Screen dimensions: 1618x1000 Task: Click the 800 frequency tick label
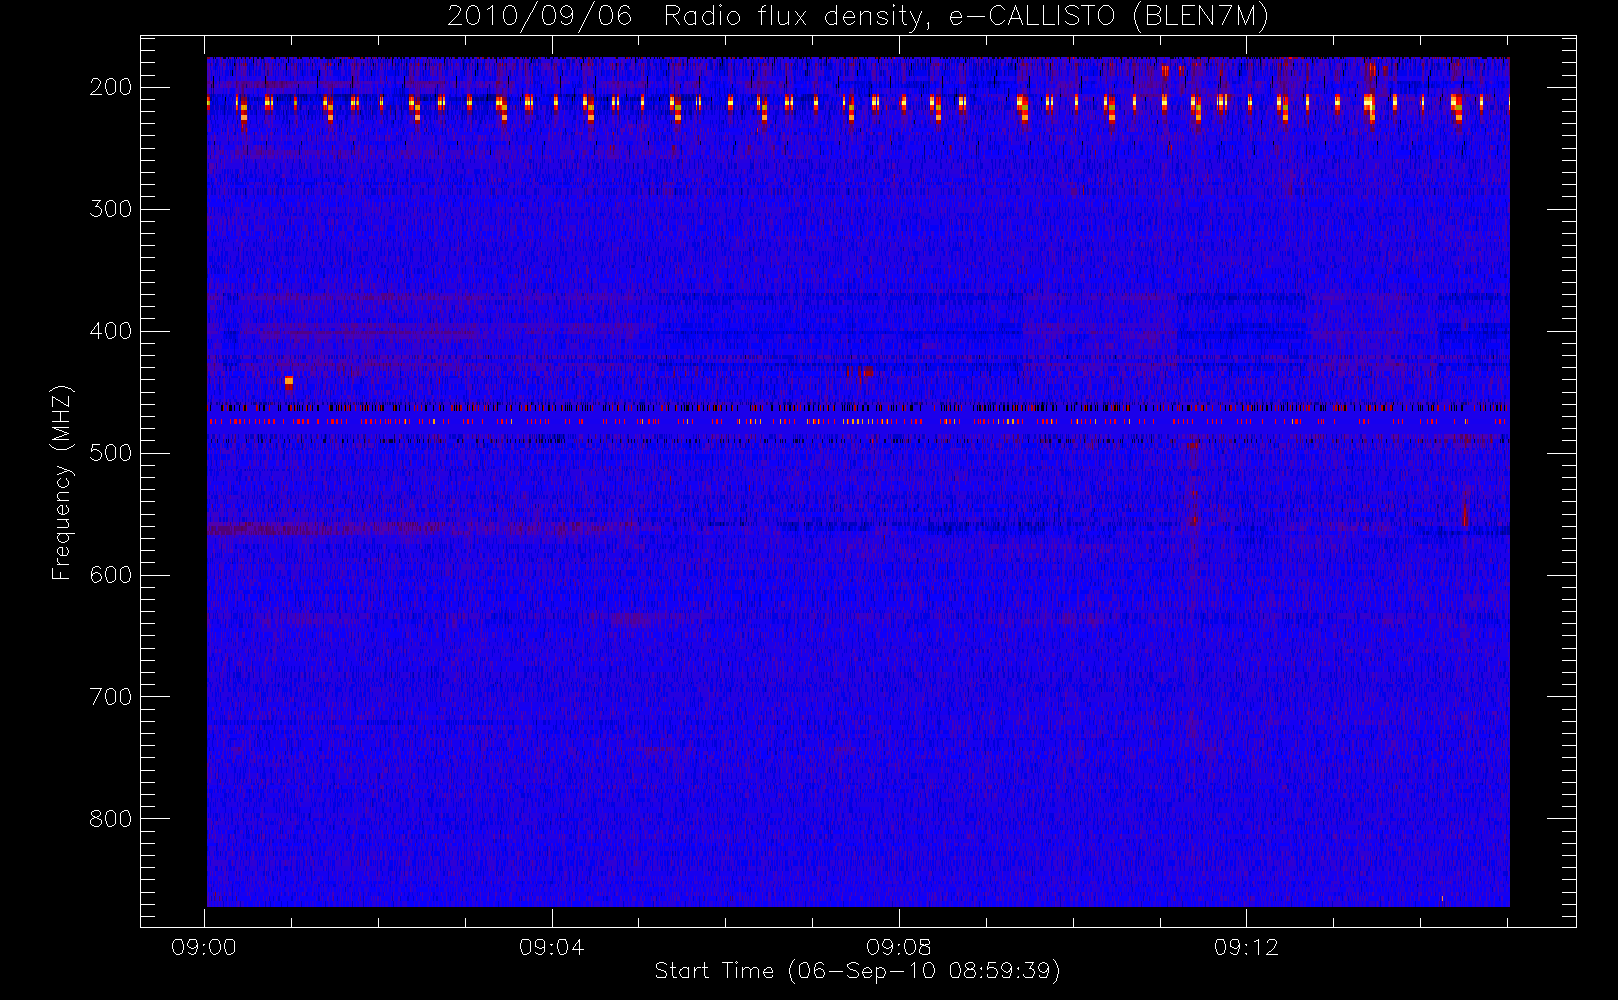coord(110,819)
